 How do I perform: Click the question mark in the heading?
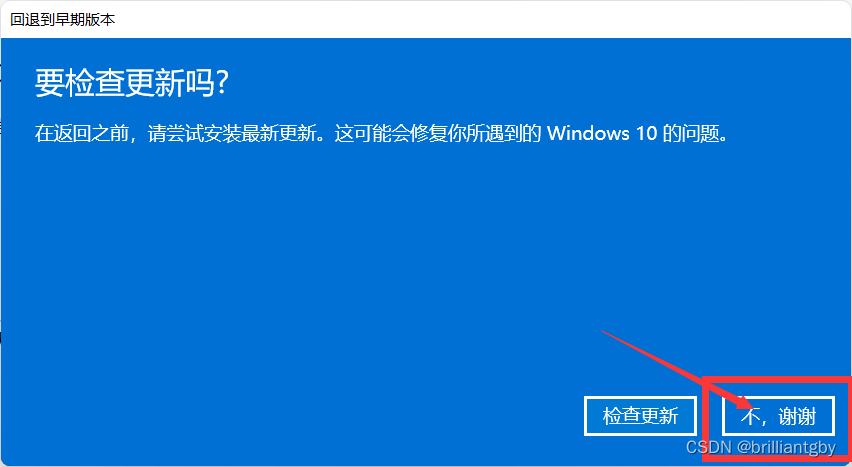221,84
